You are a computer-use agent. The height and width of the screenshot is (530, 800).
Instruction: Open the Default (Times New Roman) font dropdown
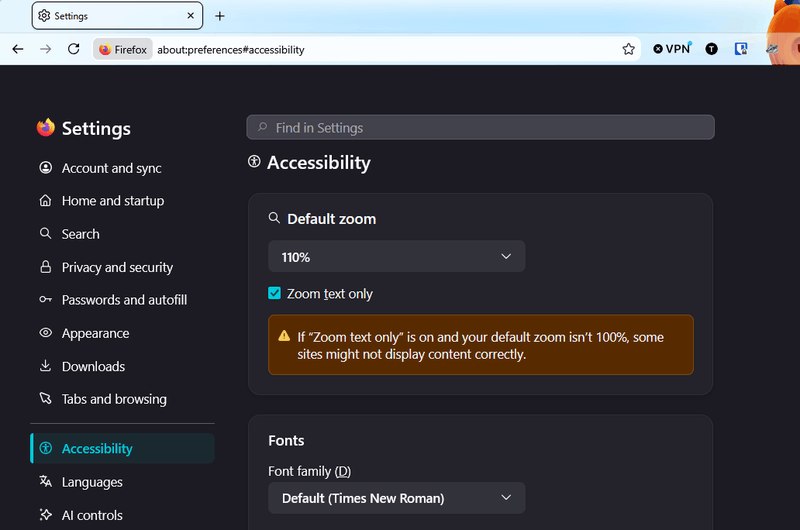tap(396, 498)
